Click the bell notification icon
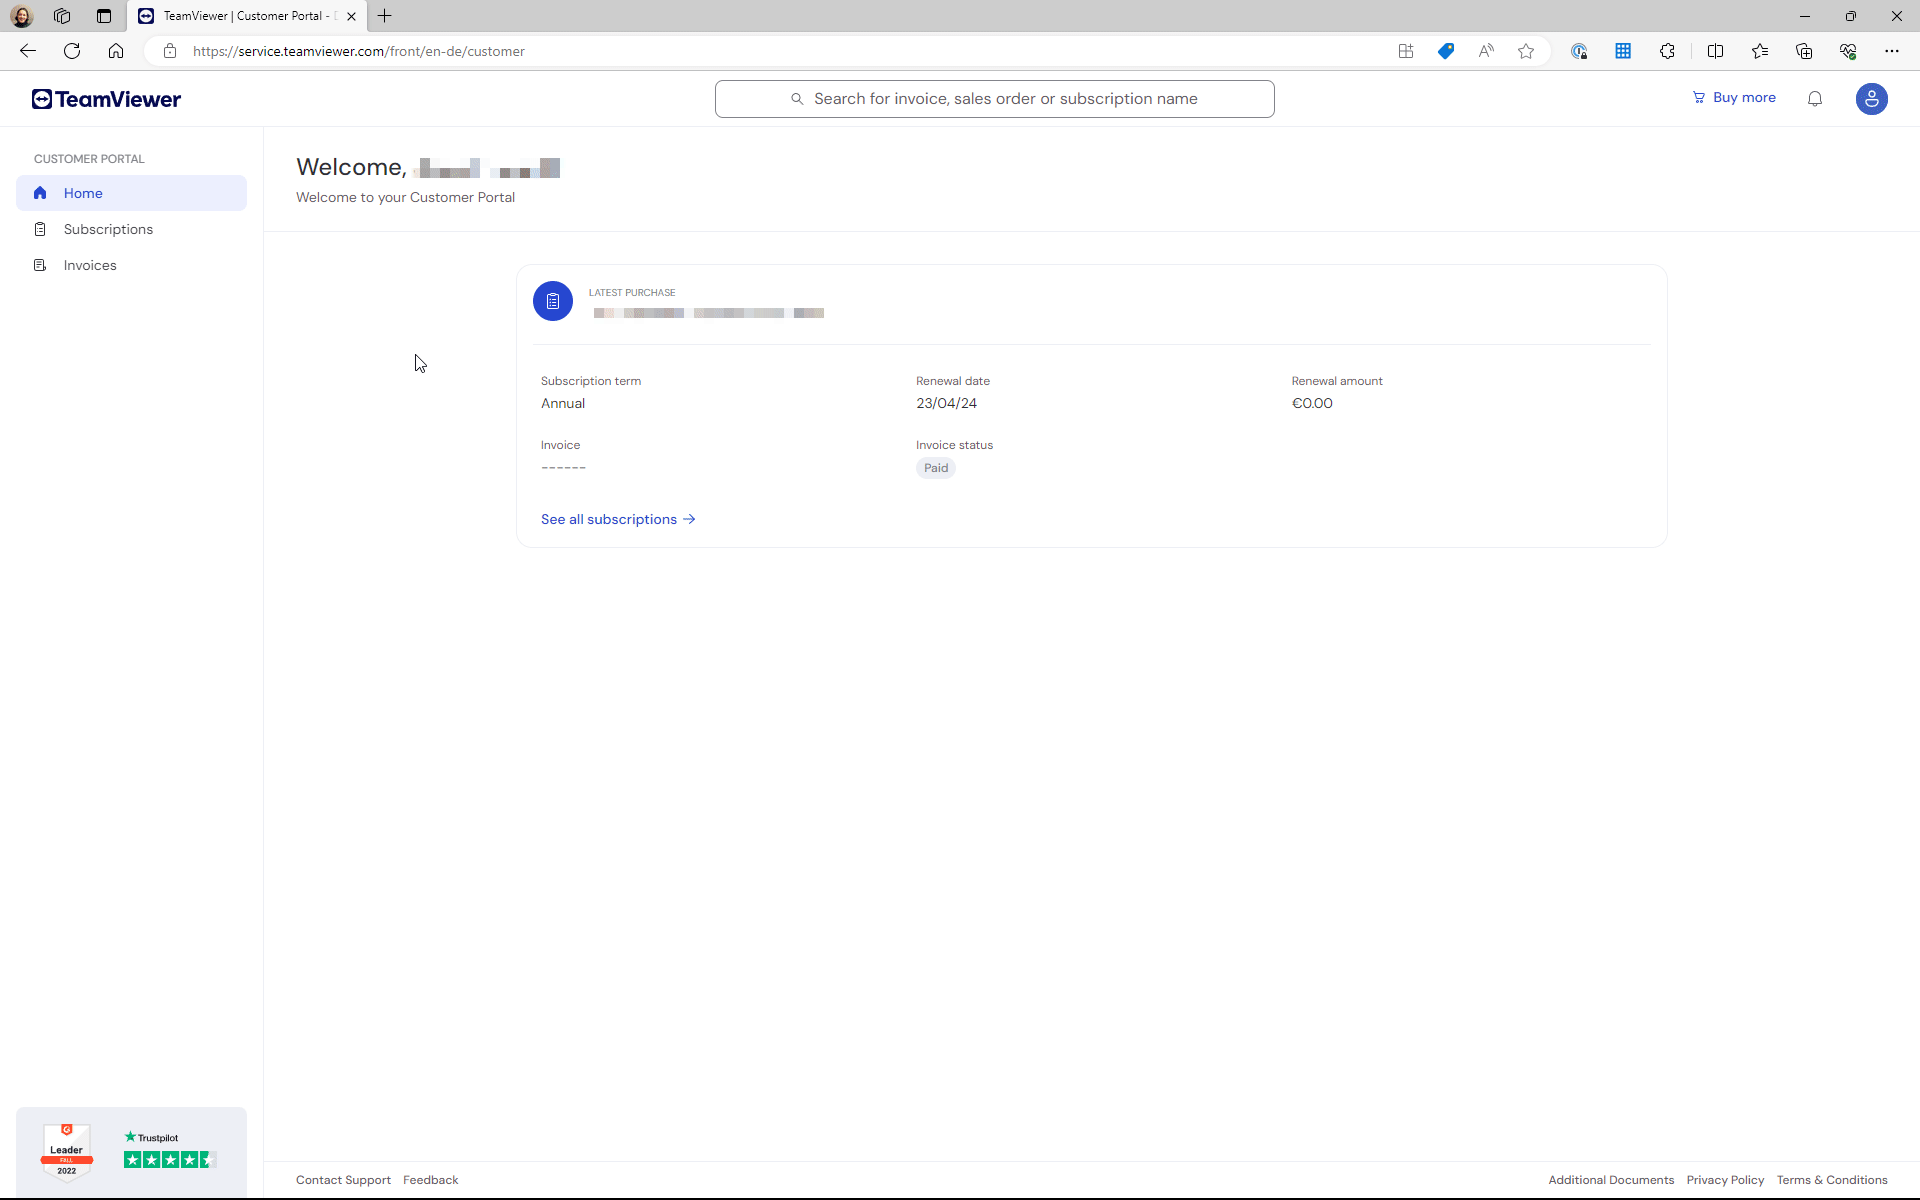Viewport: 1920px width, 1200px height. 1815,98
